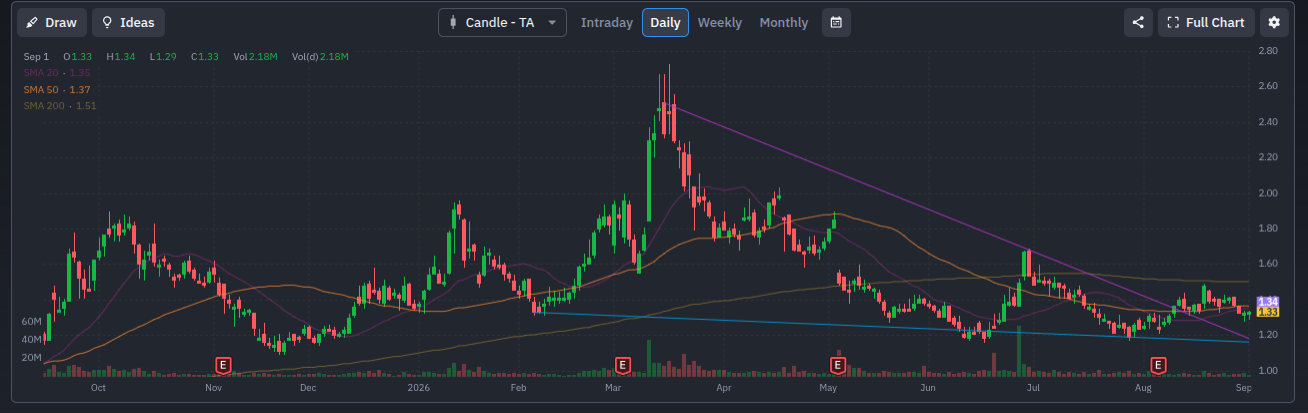Switch to the Weekly timeframe
The width and height of the screenshot is (1308, 413).
(720, 22)
